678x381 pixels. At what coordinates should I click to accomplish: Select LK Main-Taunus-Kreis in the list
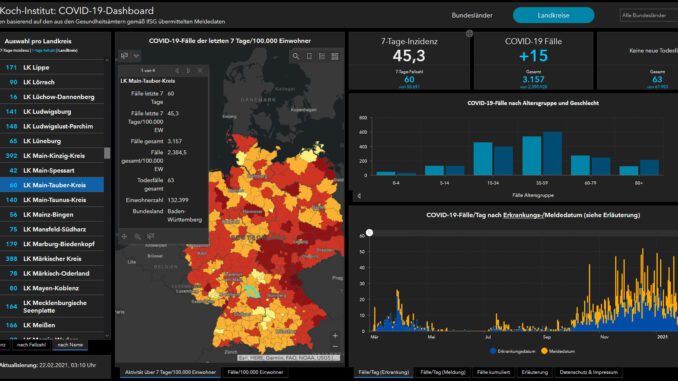coord(52,200)
